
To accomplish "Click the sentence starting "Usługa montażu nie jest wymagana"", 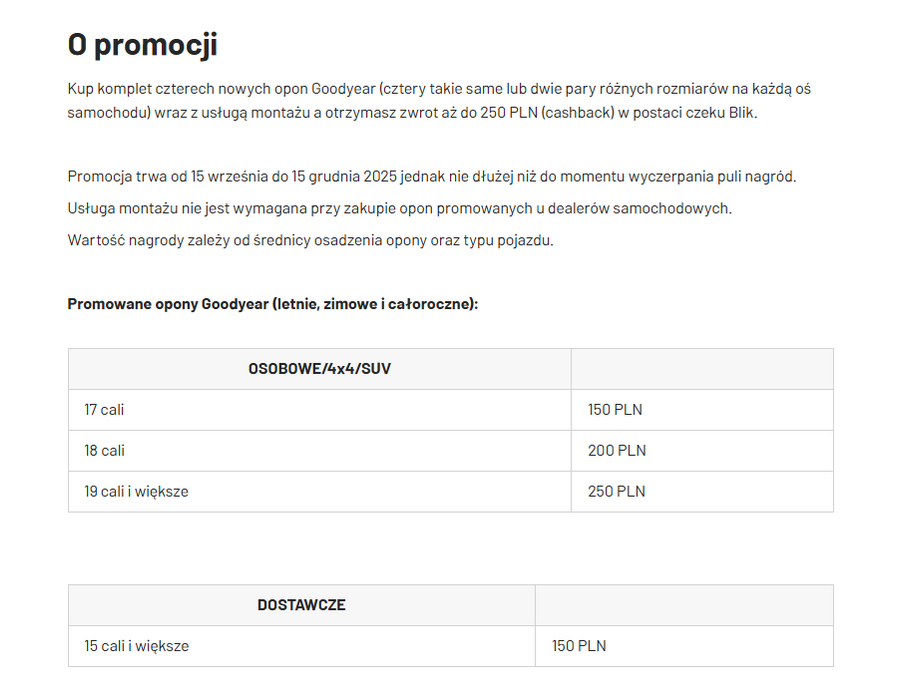I will [400, 209].
